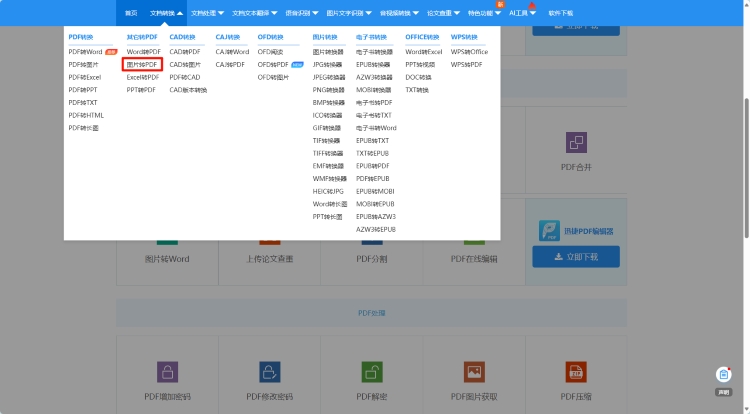This screenshot has height=414, width=750.
Task: Select 图片转PDF in the menu
Action: pos(142,64)
